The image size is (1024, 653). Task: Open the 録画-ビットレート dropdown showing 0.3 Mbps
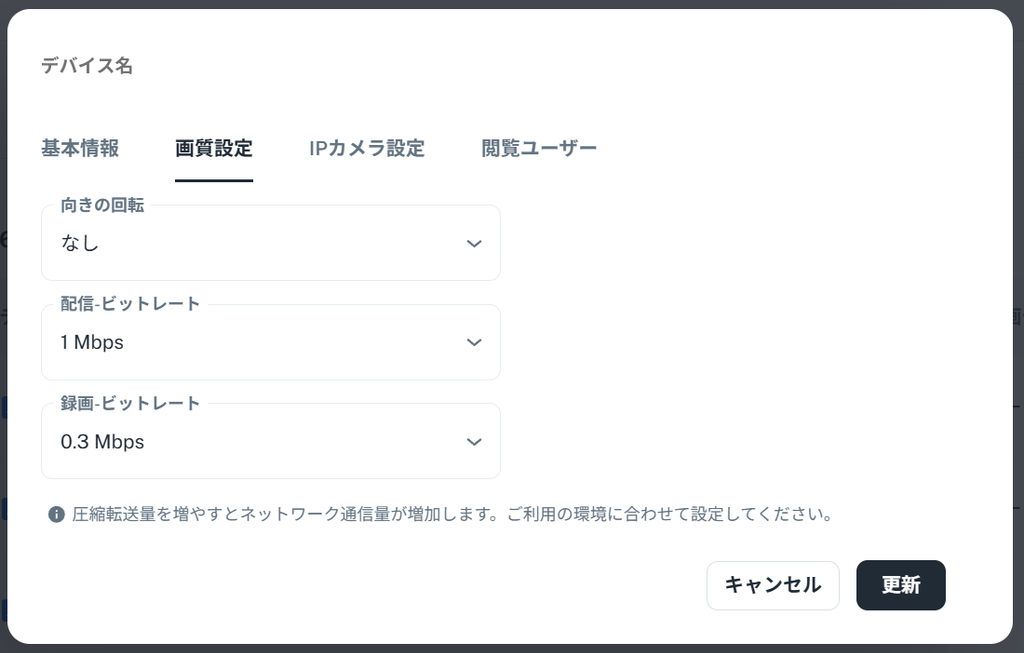click(270, 441)
